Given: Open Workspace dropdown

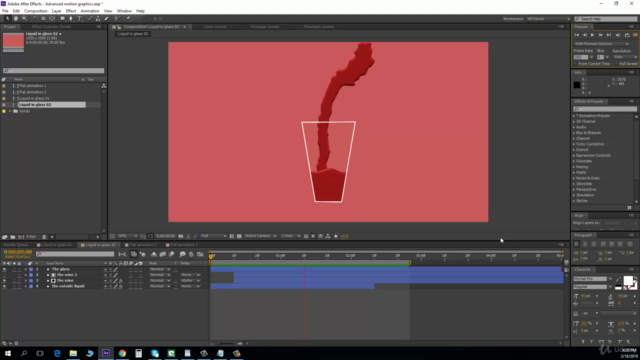Looking at the screenshot, I should 548,19.
